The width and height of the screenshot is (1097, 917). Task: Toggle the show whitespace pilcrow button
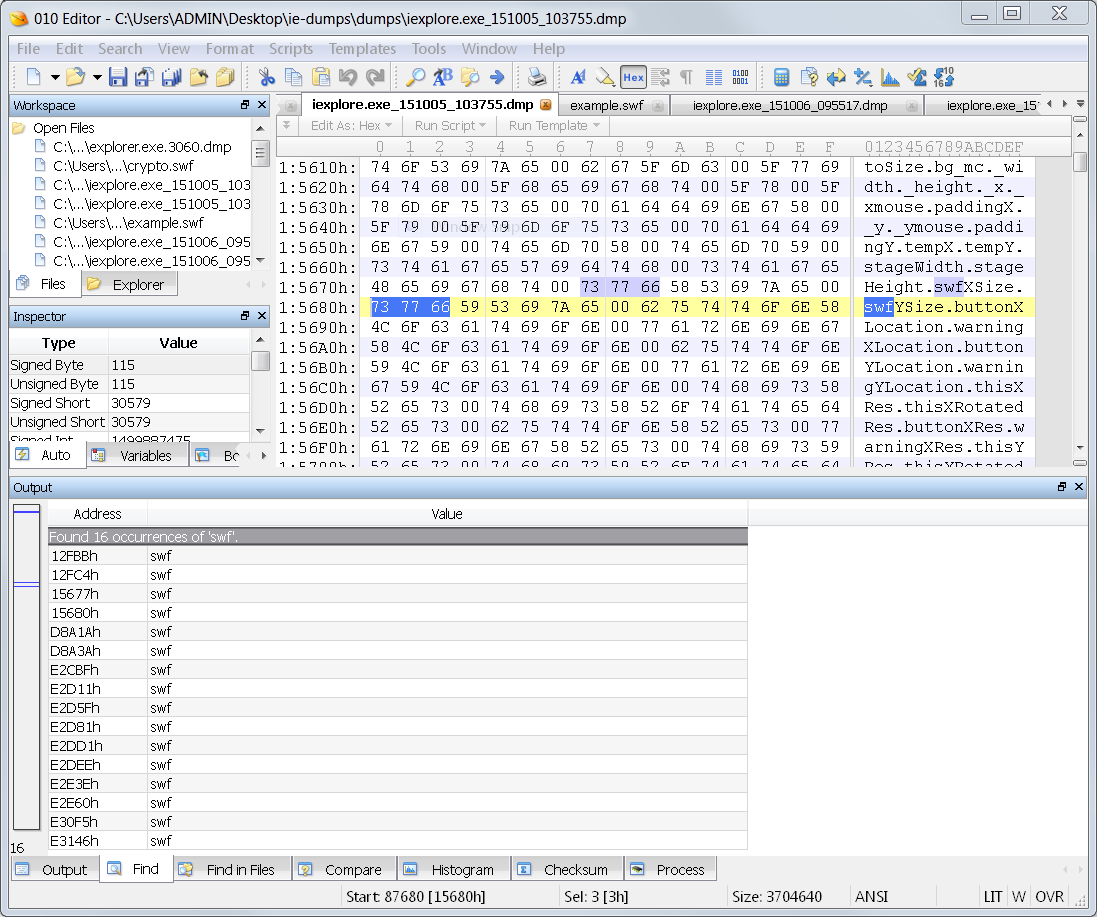point(686,77)
